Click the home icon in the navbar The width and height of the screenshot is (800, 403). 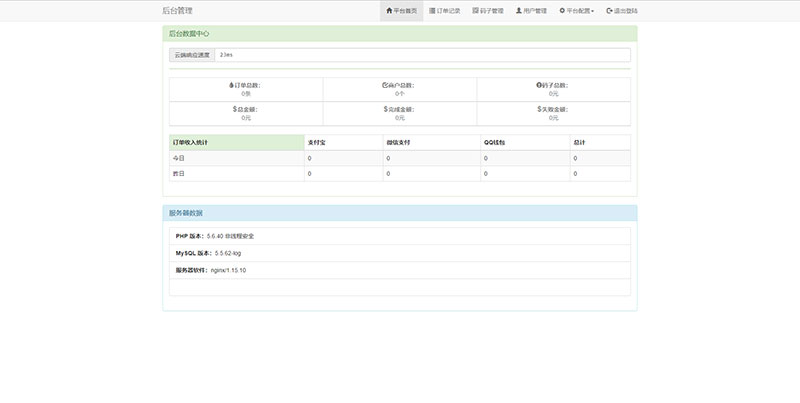pos(389,11)
